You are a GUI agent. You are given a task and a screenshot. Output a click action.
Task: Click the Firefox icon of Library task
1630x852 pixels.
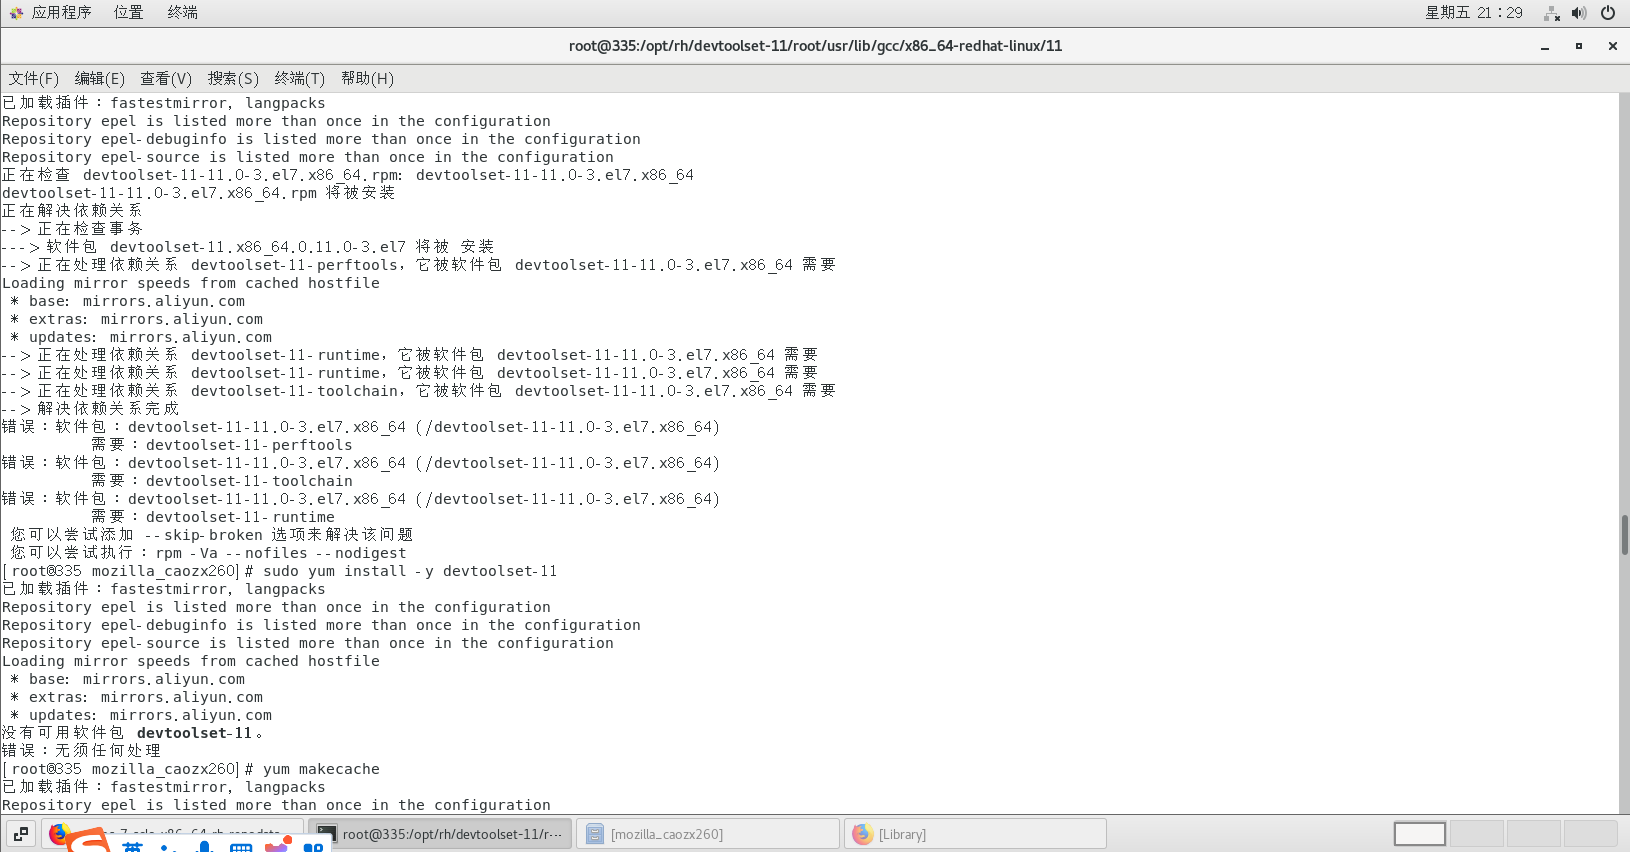[862, 834]
